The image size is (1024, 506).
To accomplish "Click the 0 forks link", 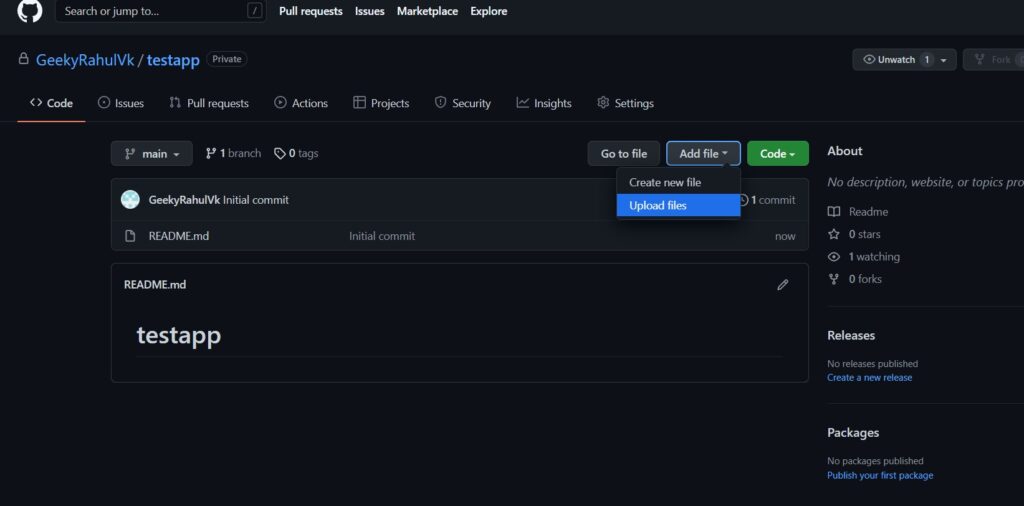I will click(x=854, y=279).
